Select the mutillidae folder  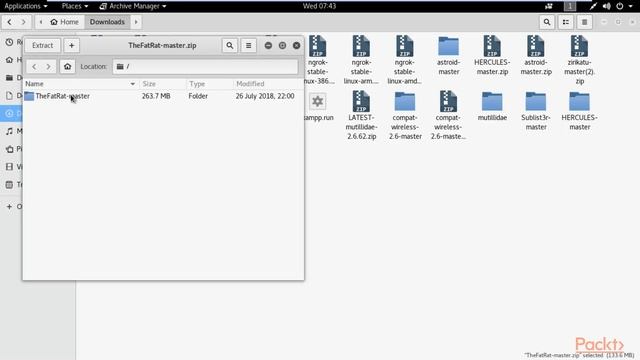[492, 106]
